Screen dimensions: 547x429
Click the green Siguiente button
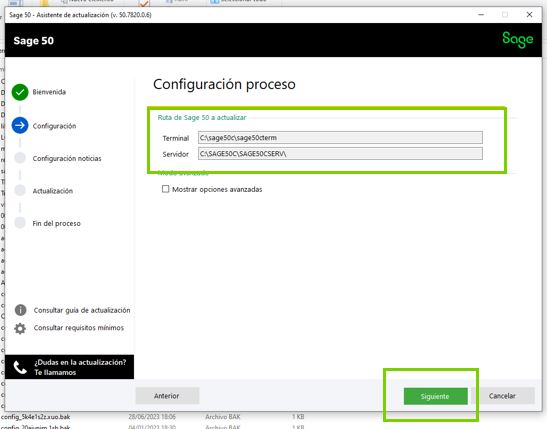[435, 396]
